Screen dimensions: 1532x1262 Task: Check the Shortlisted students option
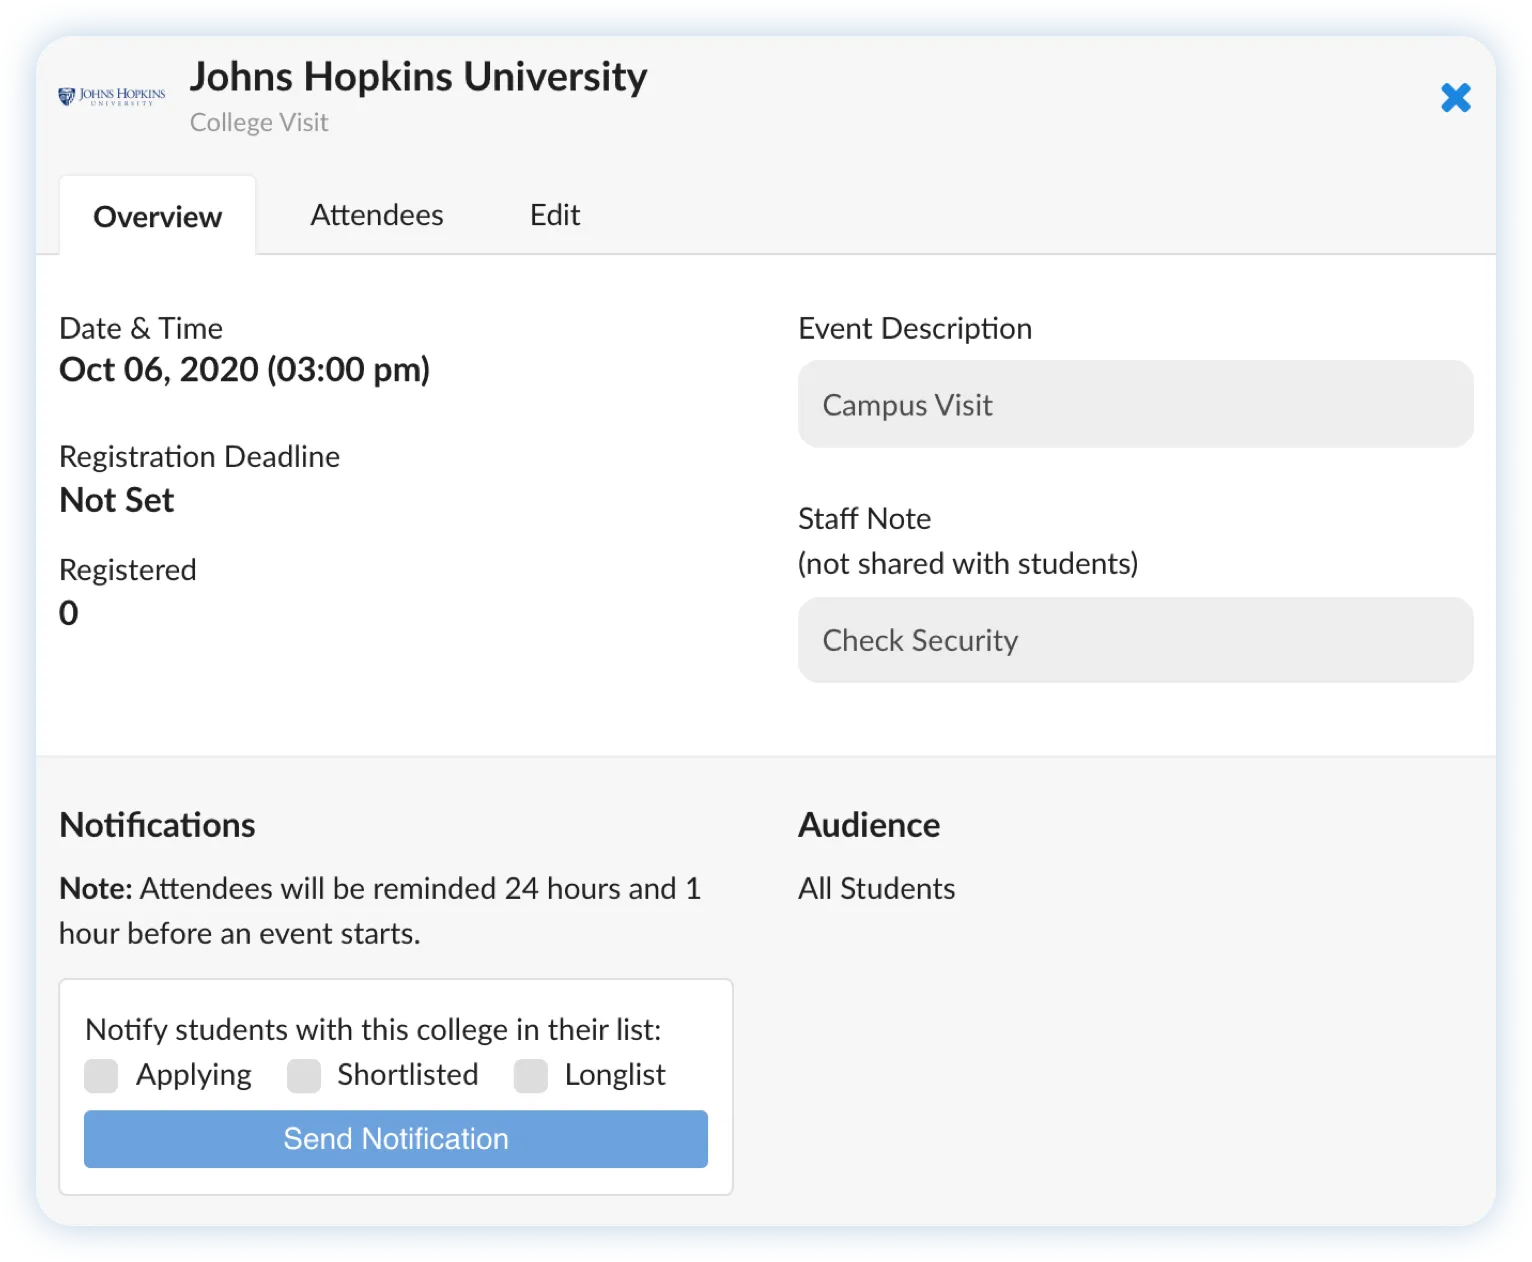(304, 1076)
